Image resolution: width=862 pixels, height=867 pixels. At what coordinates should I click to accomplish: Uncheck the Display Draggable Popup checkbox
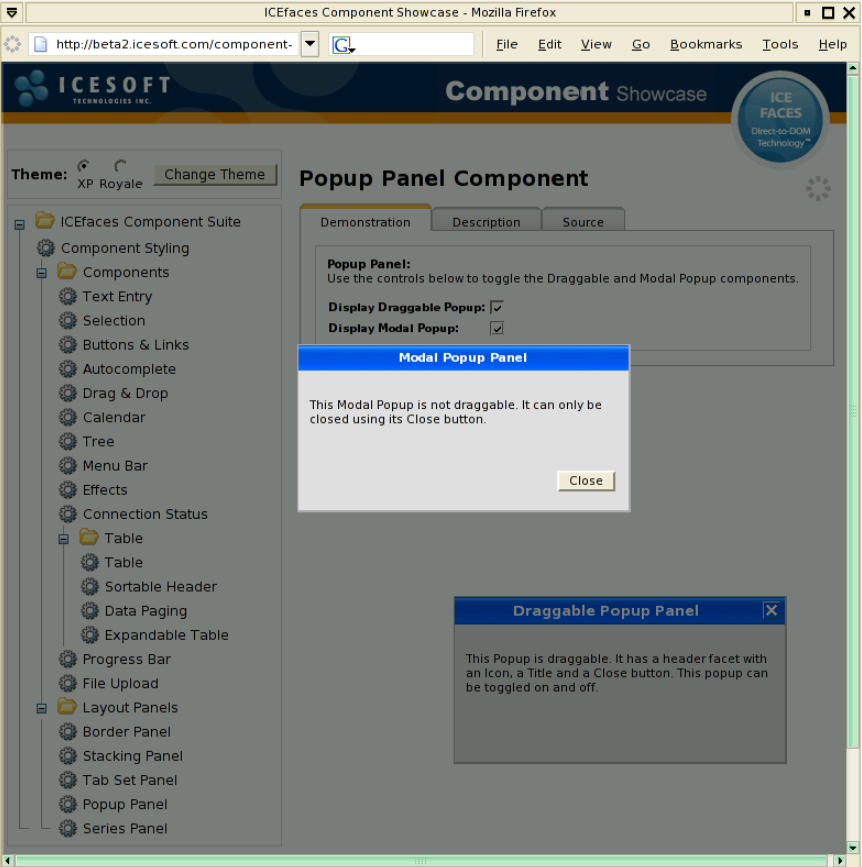tap(497, 307)
